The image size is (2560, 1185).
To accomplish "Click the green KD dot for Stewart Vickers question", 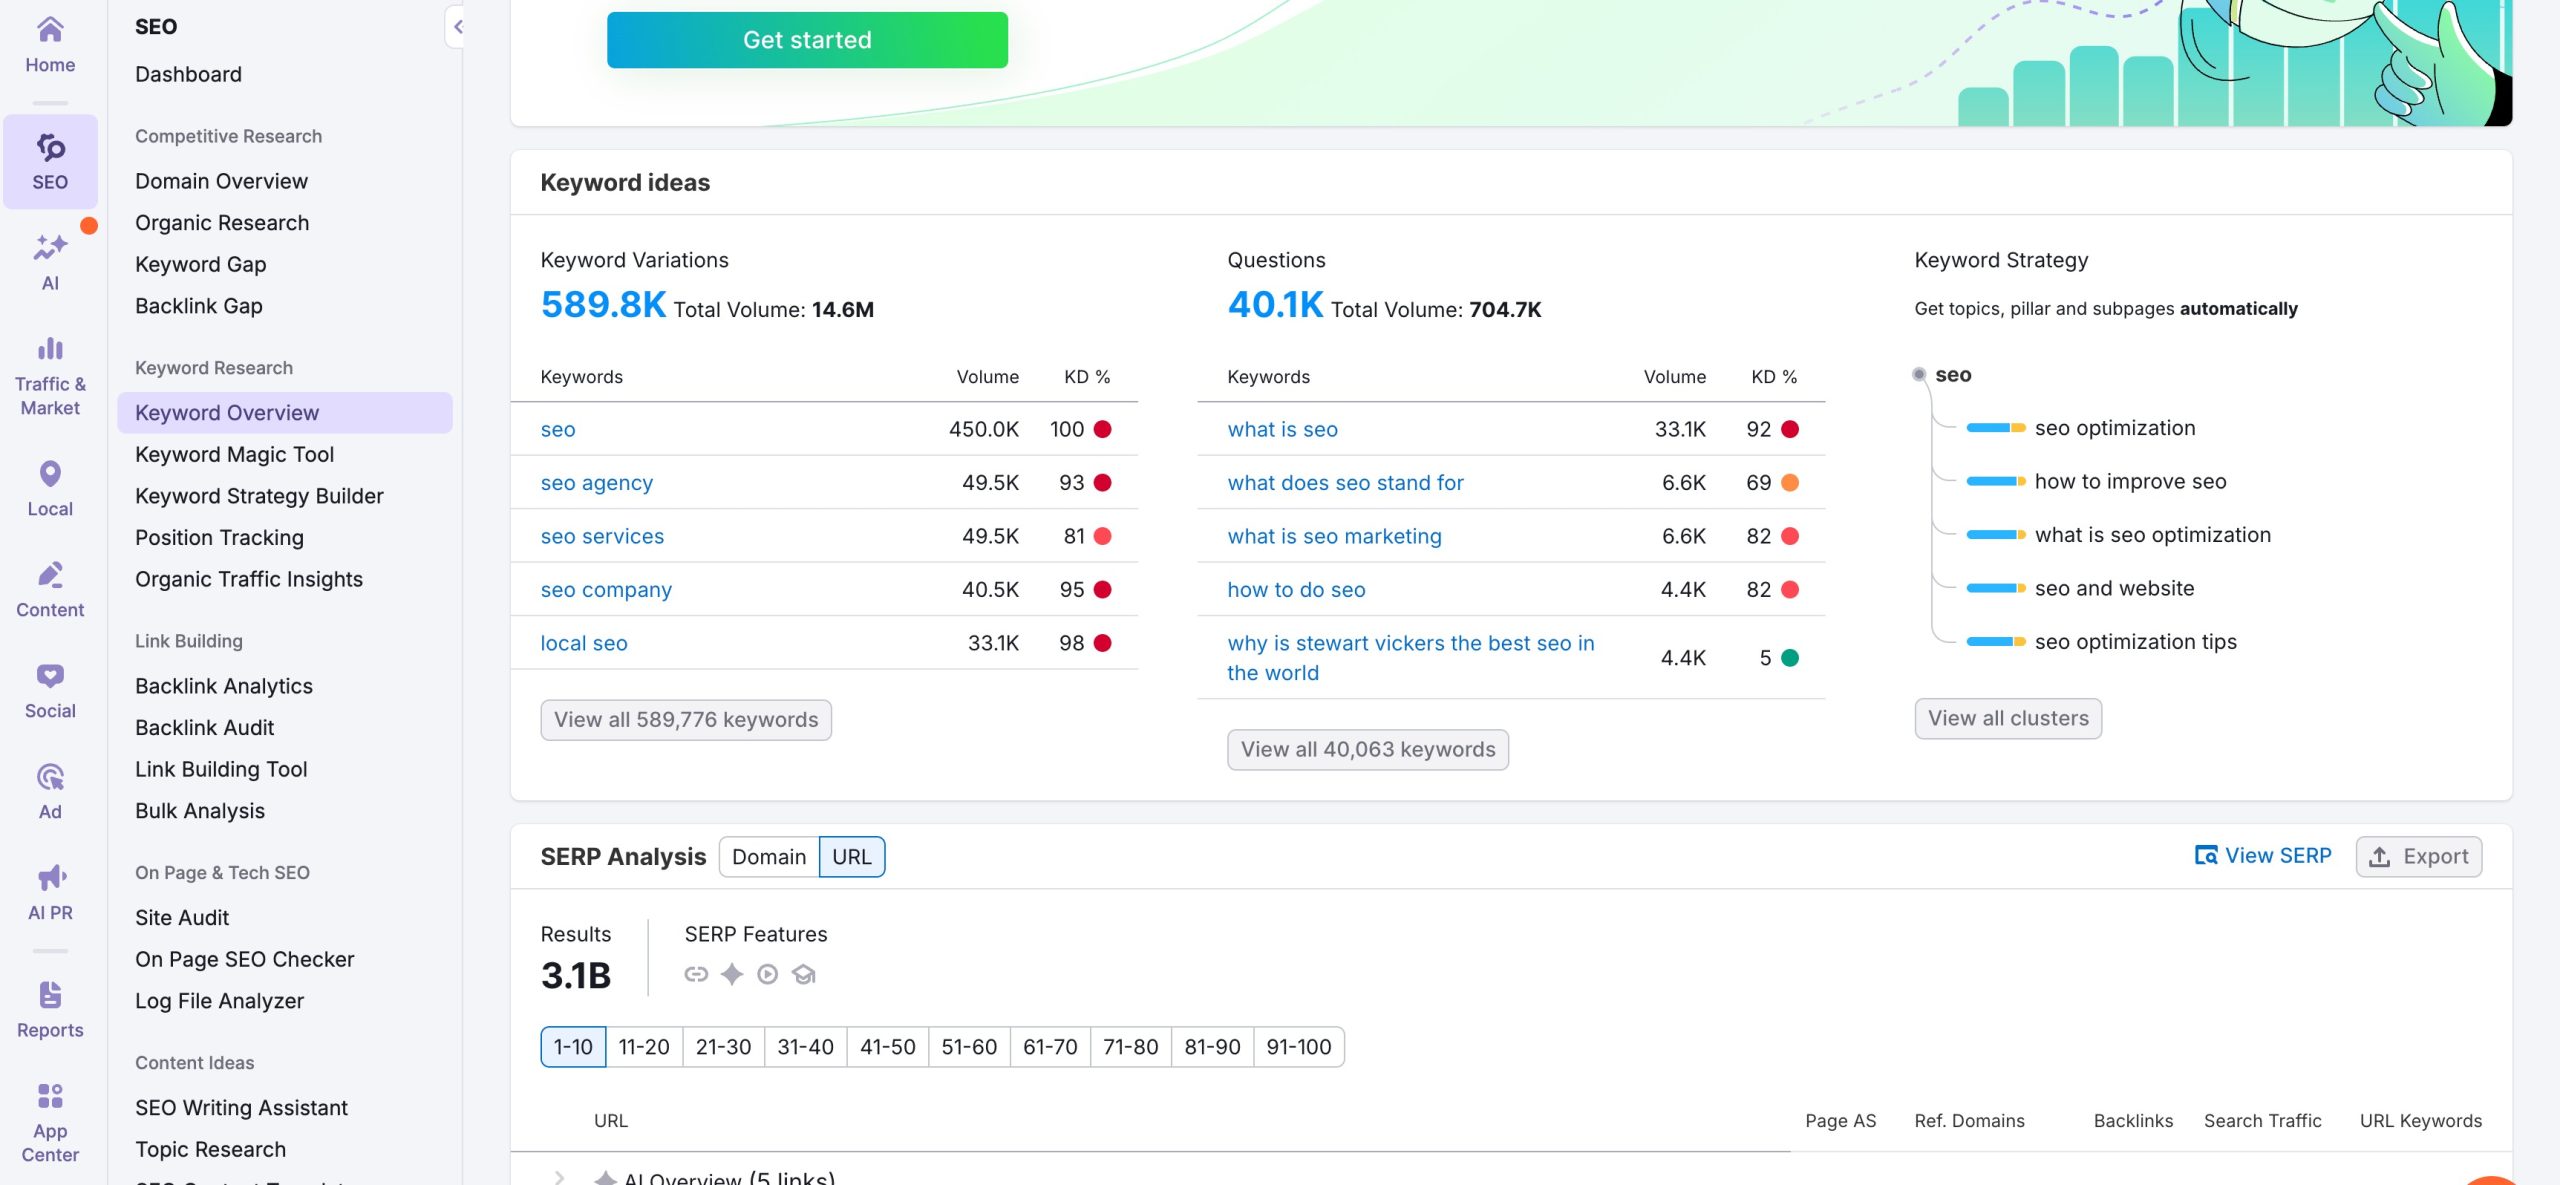I will coord(1790,657).
